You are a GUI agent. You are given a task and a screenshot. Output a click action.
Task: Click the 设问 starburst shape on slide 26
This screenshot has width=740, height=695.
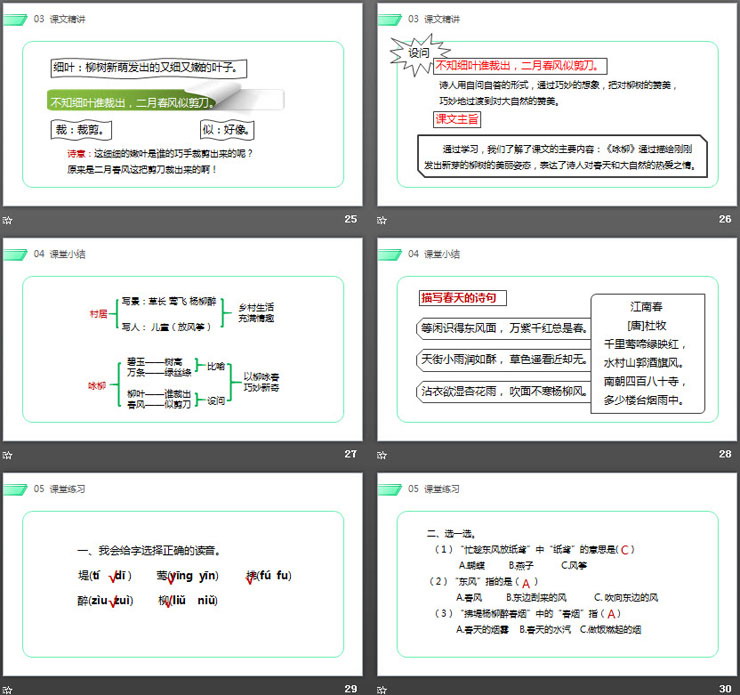418,53
